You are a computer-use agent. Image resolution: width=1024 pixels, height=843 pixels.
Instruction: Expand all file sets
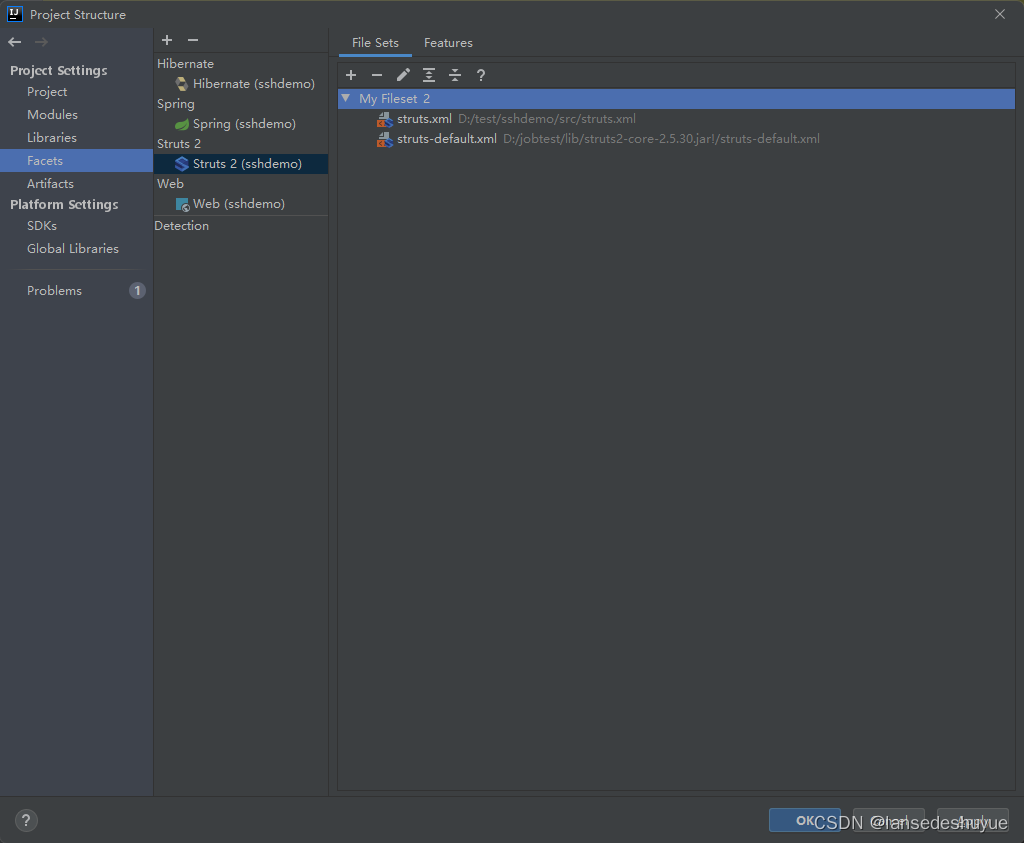(x=429, y=75)
